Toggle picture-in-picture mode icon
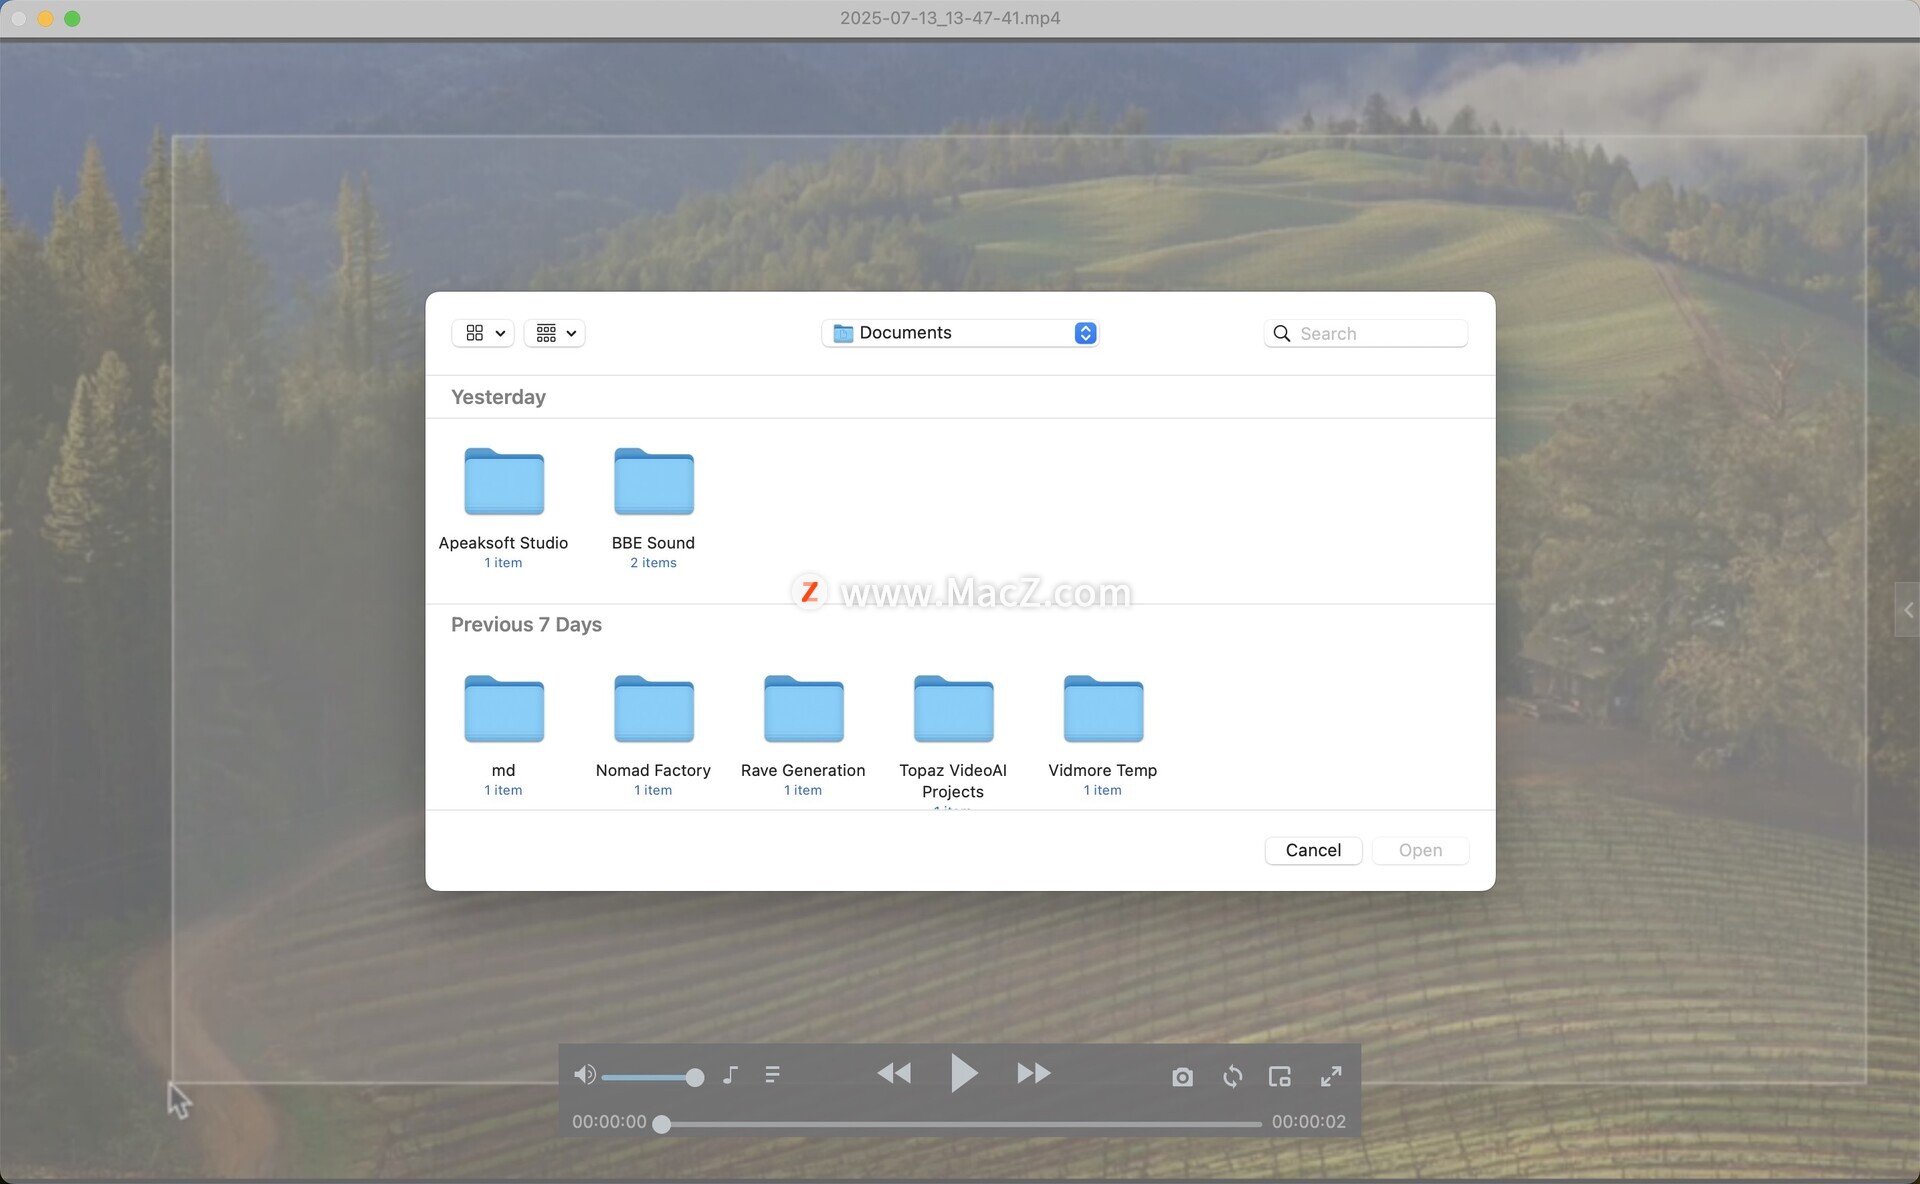1920x1184 pixels. pyautogui.click(x=1280, y=1077)
